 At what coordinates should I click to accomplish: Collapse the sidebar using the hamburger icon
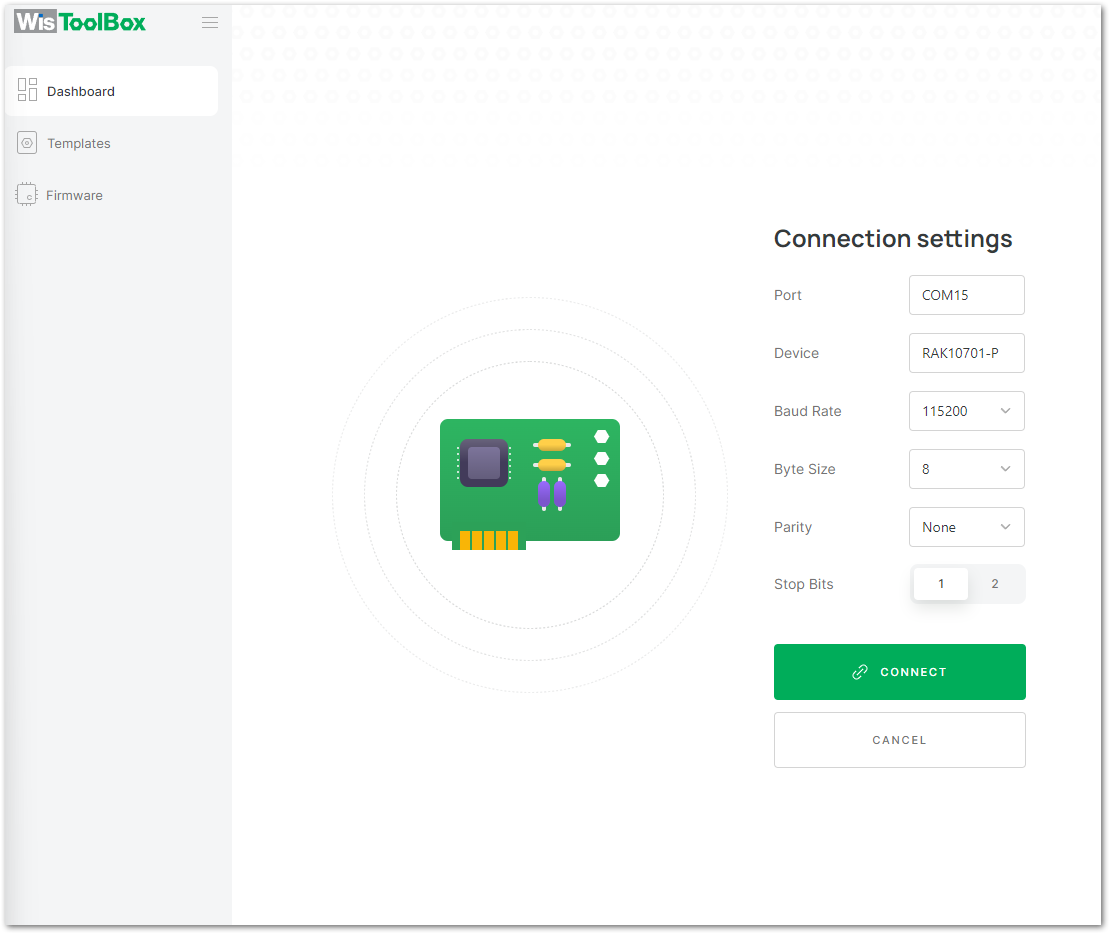(210, 22)
